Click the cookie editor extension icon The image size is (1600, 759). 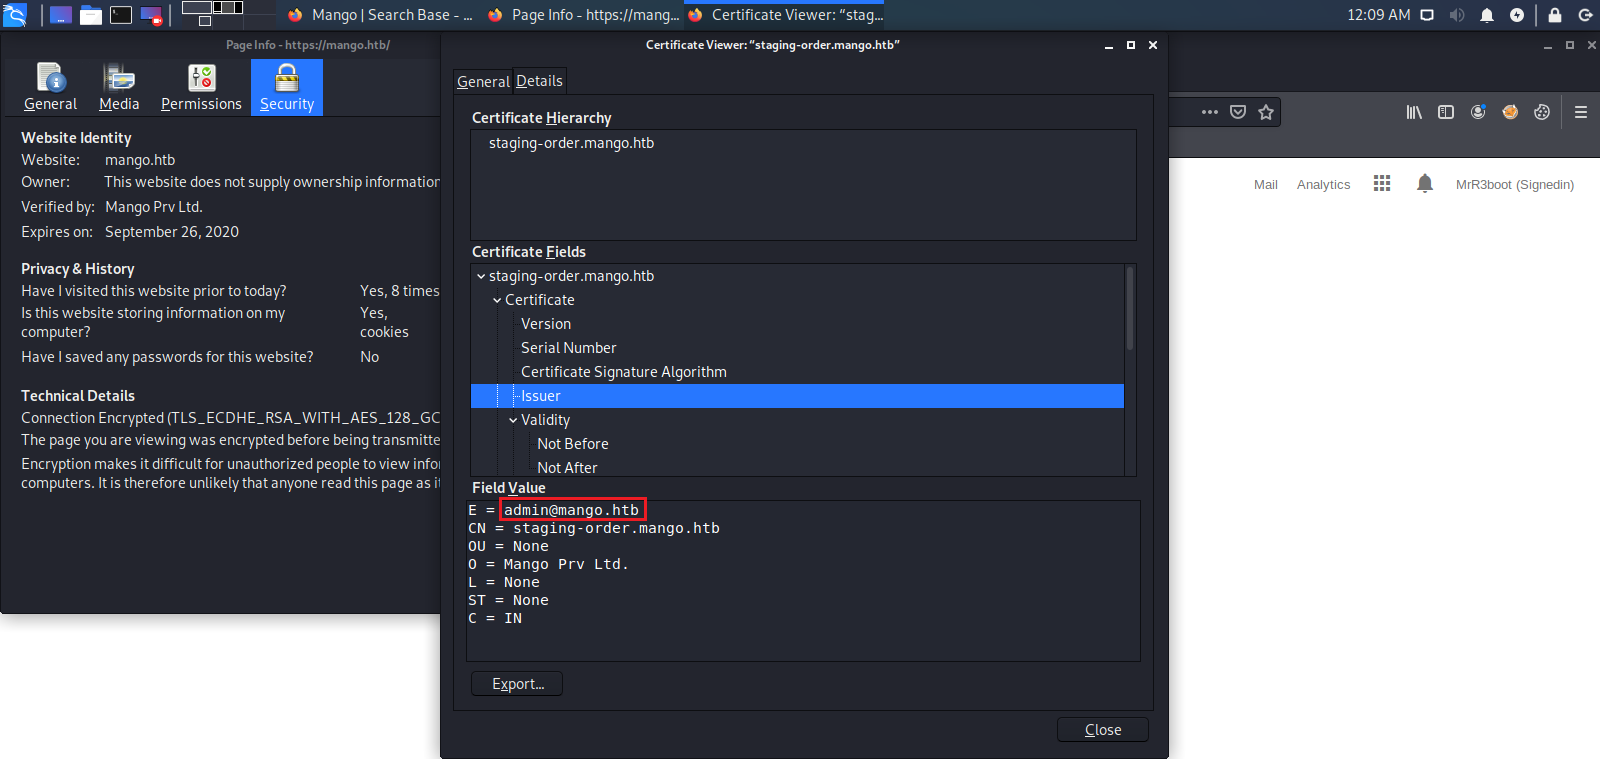click(x=1542, y=112)
